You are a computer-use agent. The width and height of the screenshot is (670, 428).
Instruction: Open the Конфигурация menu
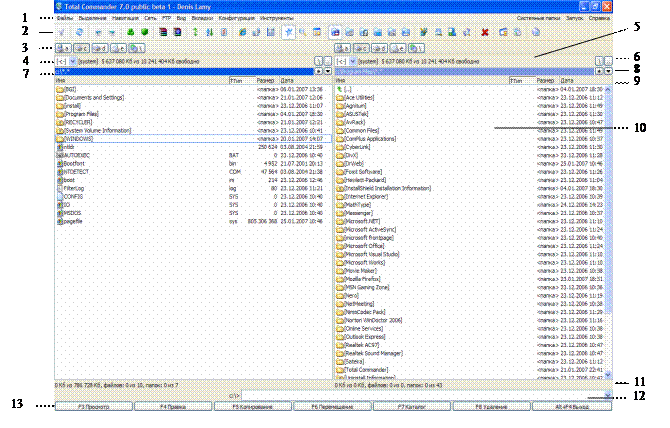237,18
